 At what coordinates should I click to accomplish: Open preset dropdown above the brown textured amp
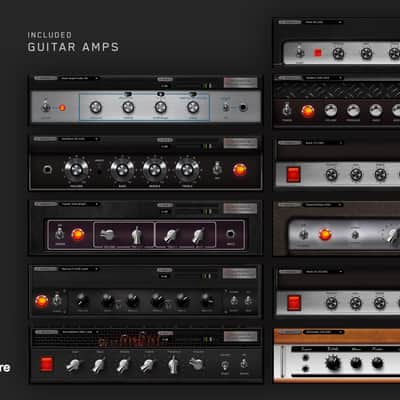[x=323, y=205]
